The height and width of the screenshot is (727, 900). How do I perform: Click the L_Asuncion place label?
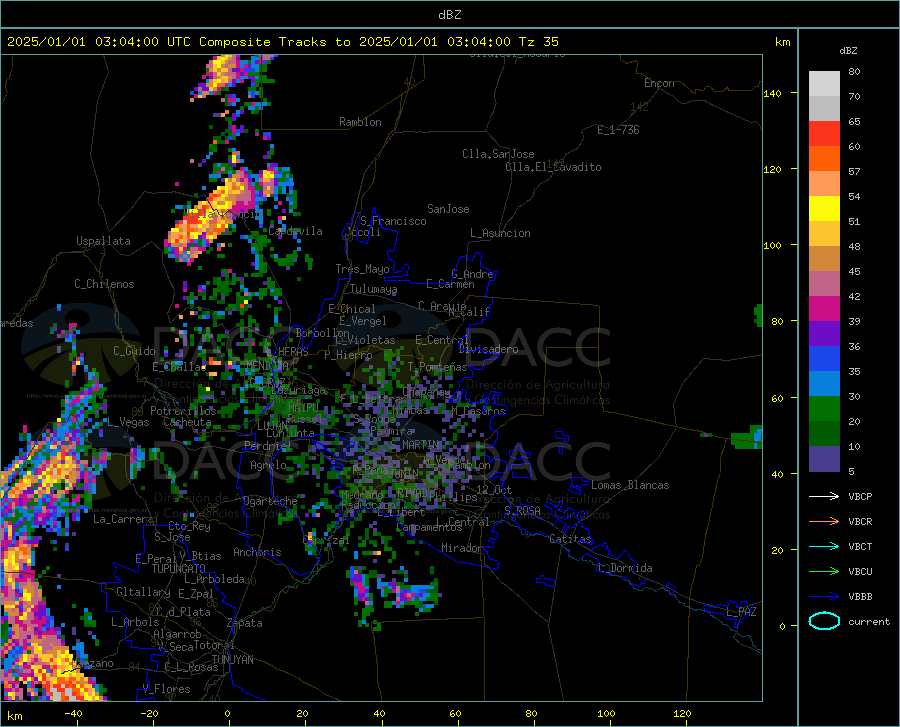pyautogui.click(x=500, y=233)
